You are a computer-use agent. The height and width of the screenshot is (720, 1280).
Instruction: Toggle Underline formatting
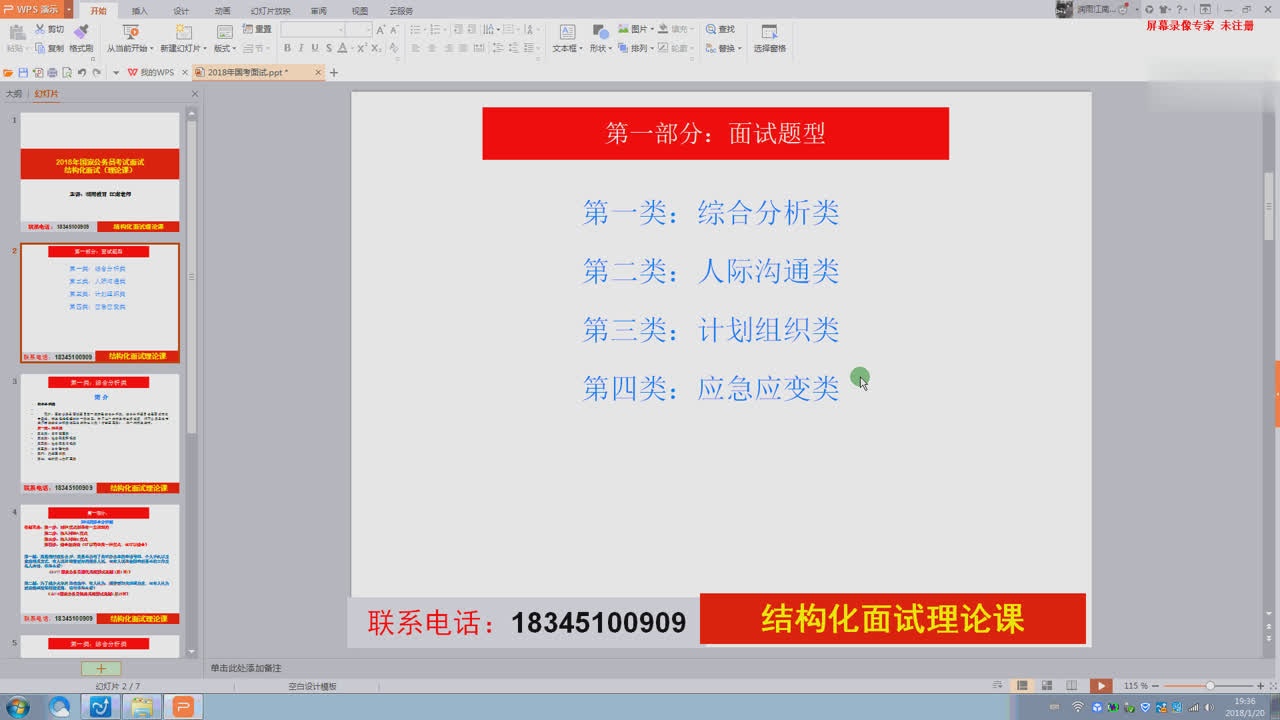[x=315, y=48]
